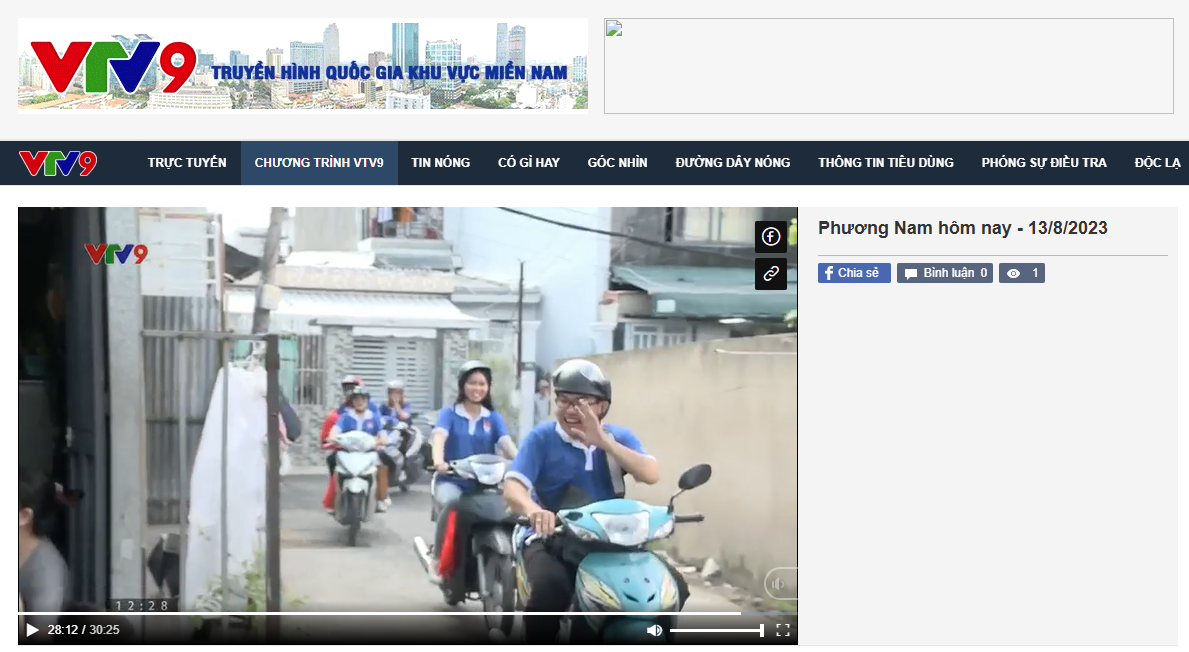Screen dimensions: 1189x652
Task: Go to the Tin Nóng section
Action: [x=440, y=163]
